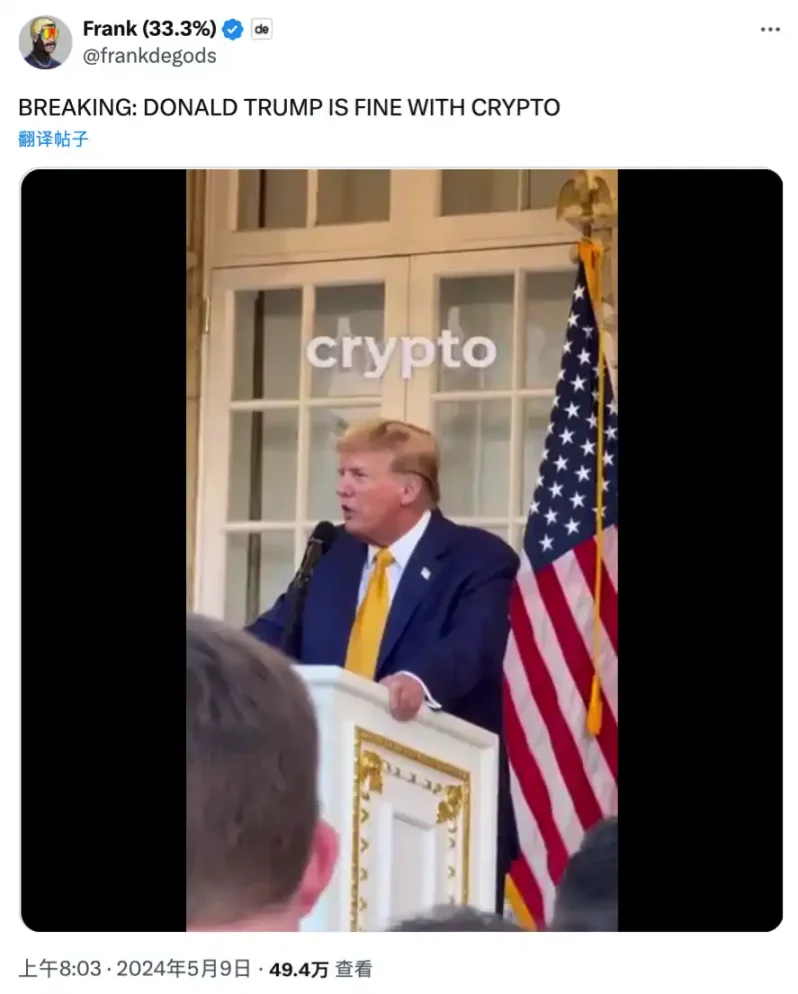Click the 2024年5月9日 post date
798x994 pixels.
(183, 969)
